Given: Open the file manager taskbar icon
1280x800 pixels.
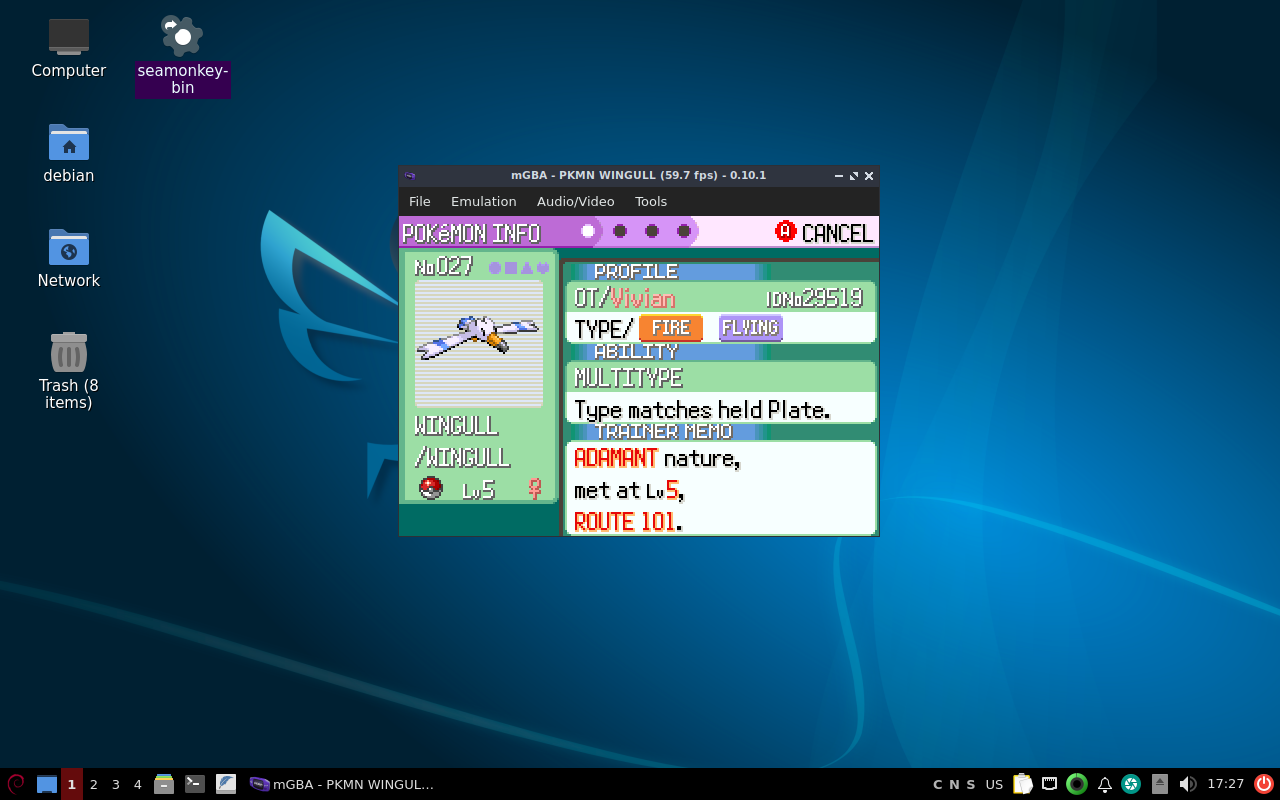Looking at the screenshot, I should 164,784.
